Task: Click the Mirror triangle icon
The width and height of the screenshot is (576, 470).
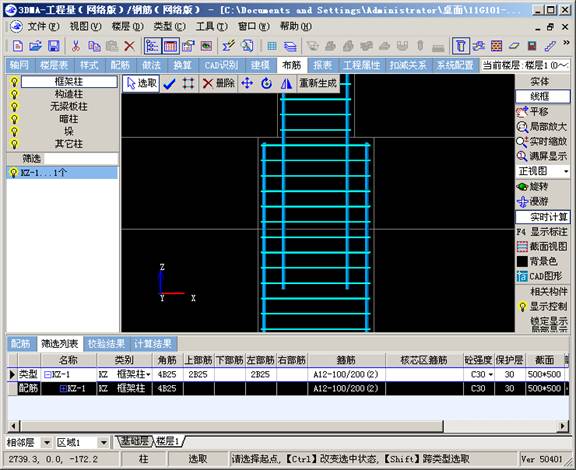Action: coord(286,84)
